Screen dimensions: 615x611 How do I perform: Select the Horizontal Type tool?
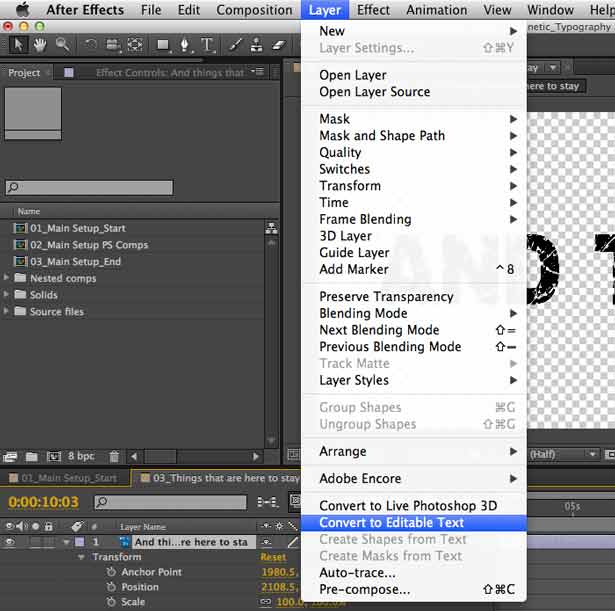[207, 45]
